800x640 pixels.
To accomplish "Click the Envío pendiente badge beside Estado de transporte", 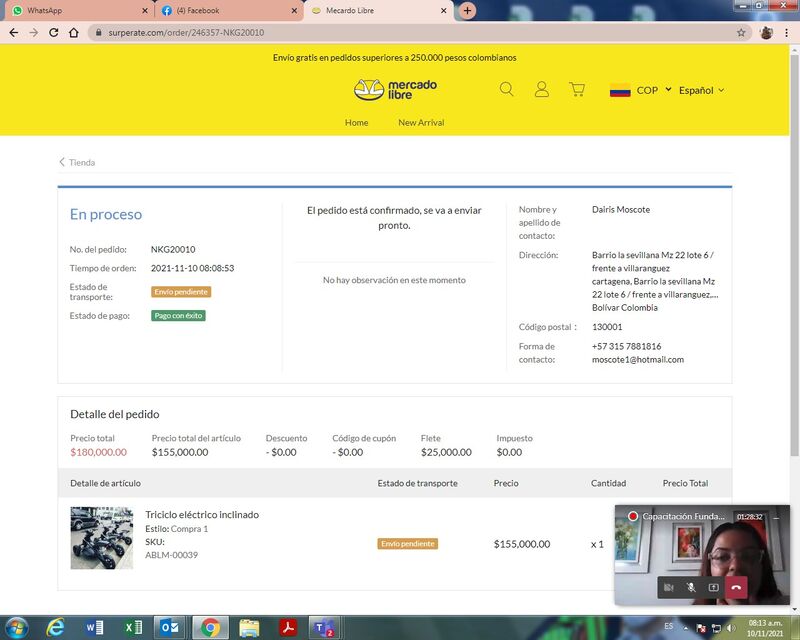I will (x=181, y=292).
